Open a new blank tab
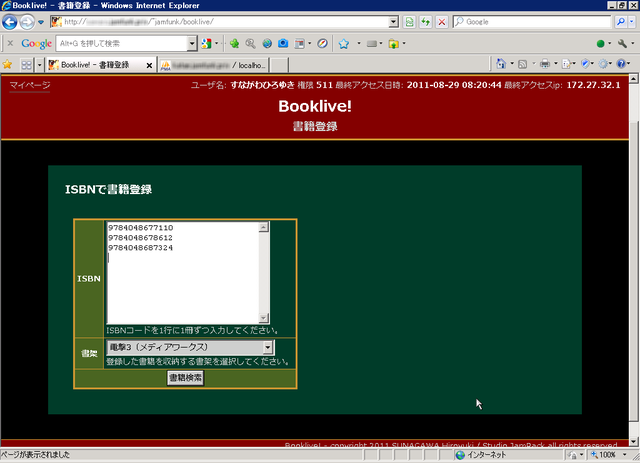Screen dimensions: 640x463 click(279, 65)
